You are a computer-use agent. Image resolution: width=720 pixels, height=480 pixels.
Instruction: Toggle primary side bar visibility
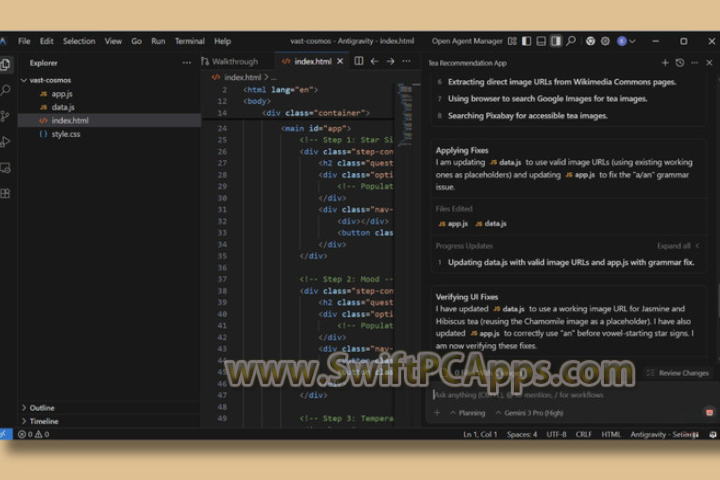coord(527,41)
